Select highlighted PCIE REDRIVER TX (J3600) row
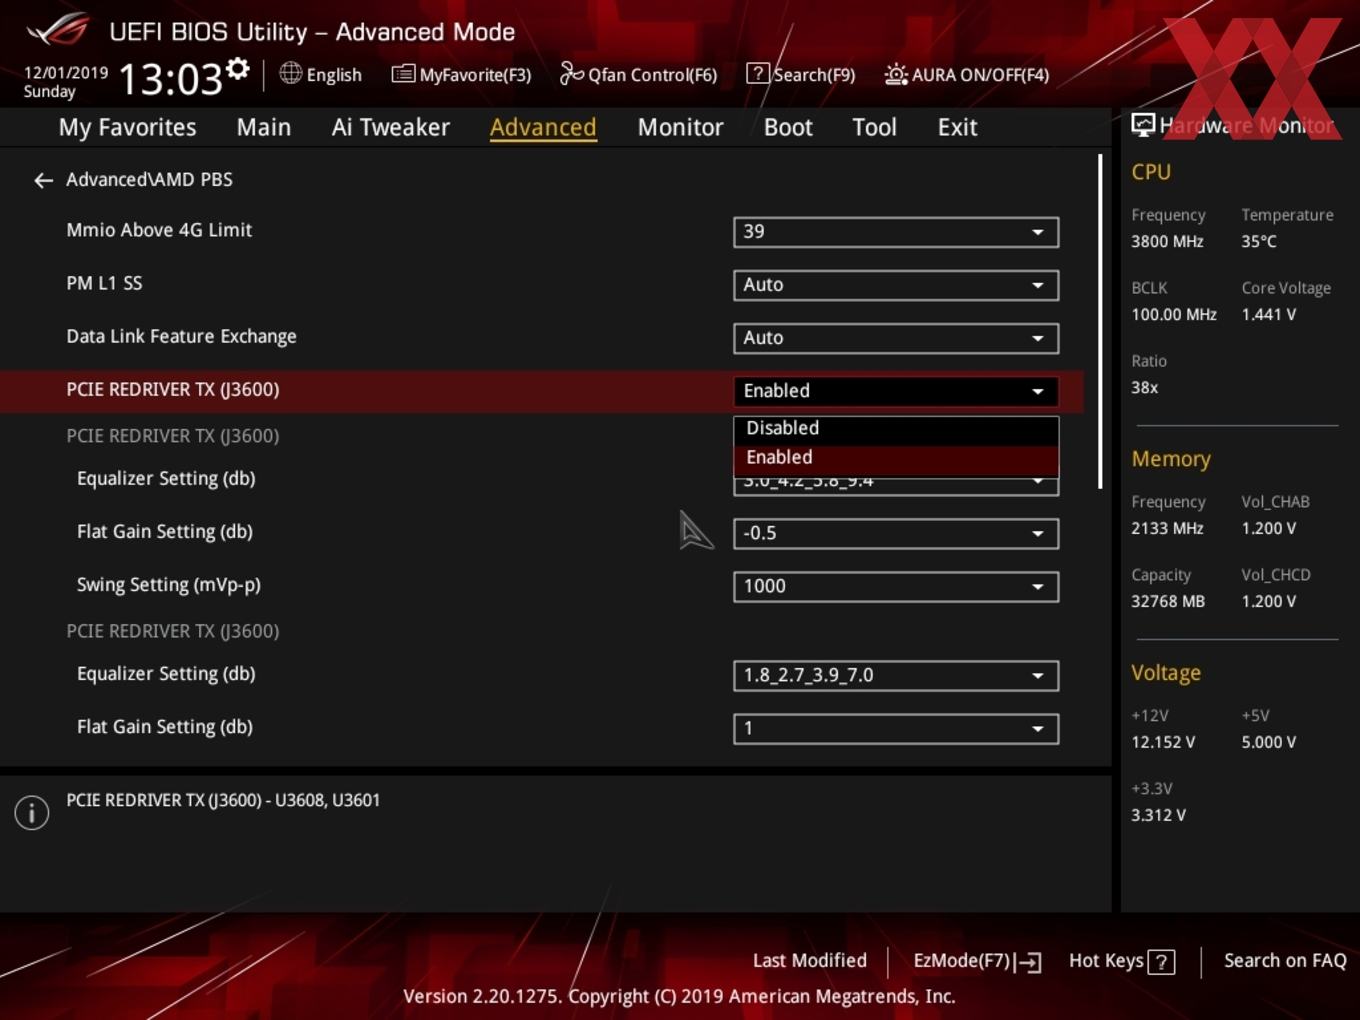The height and width of the screenshot is (1020, 1360). click(x=542, y=390)
